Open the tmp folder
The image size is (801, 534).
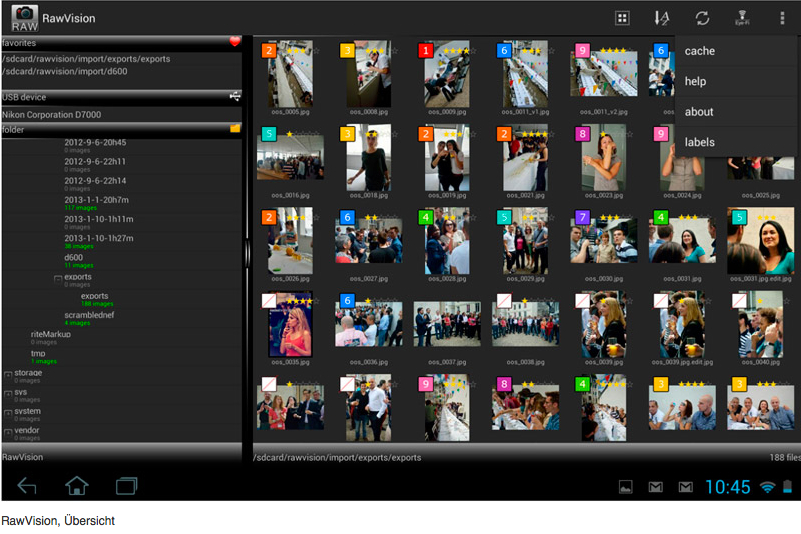pos(43,356)
